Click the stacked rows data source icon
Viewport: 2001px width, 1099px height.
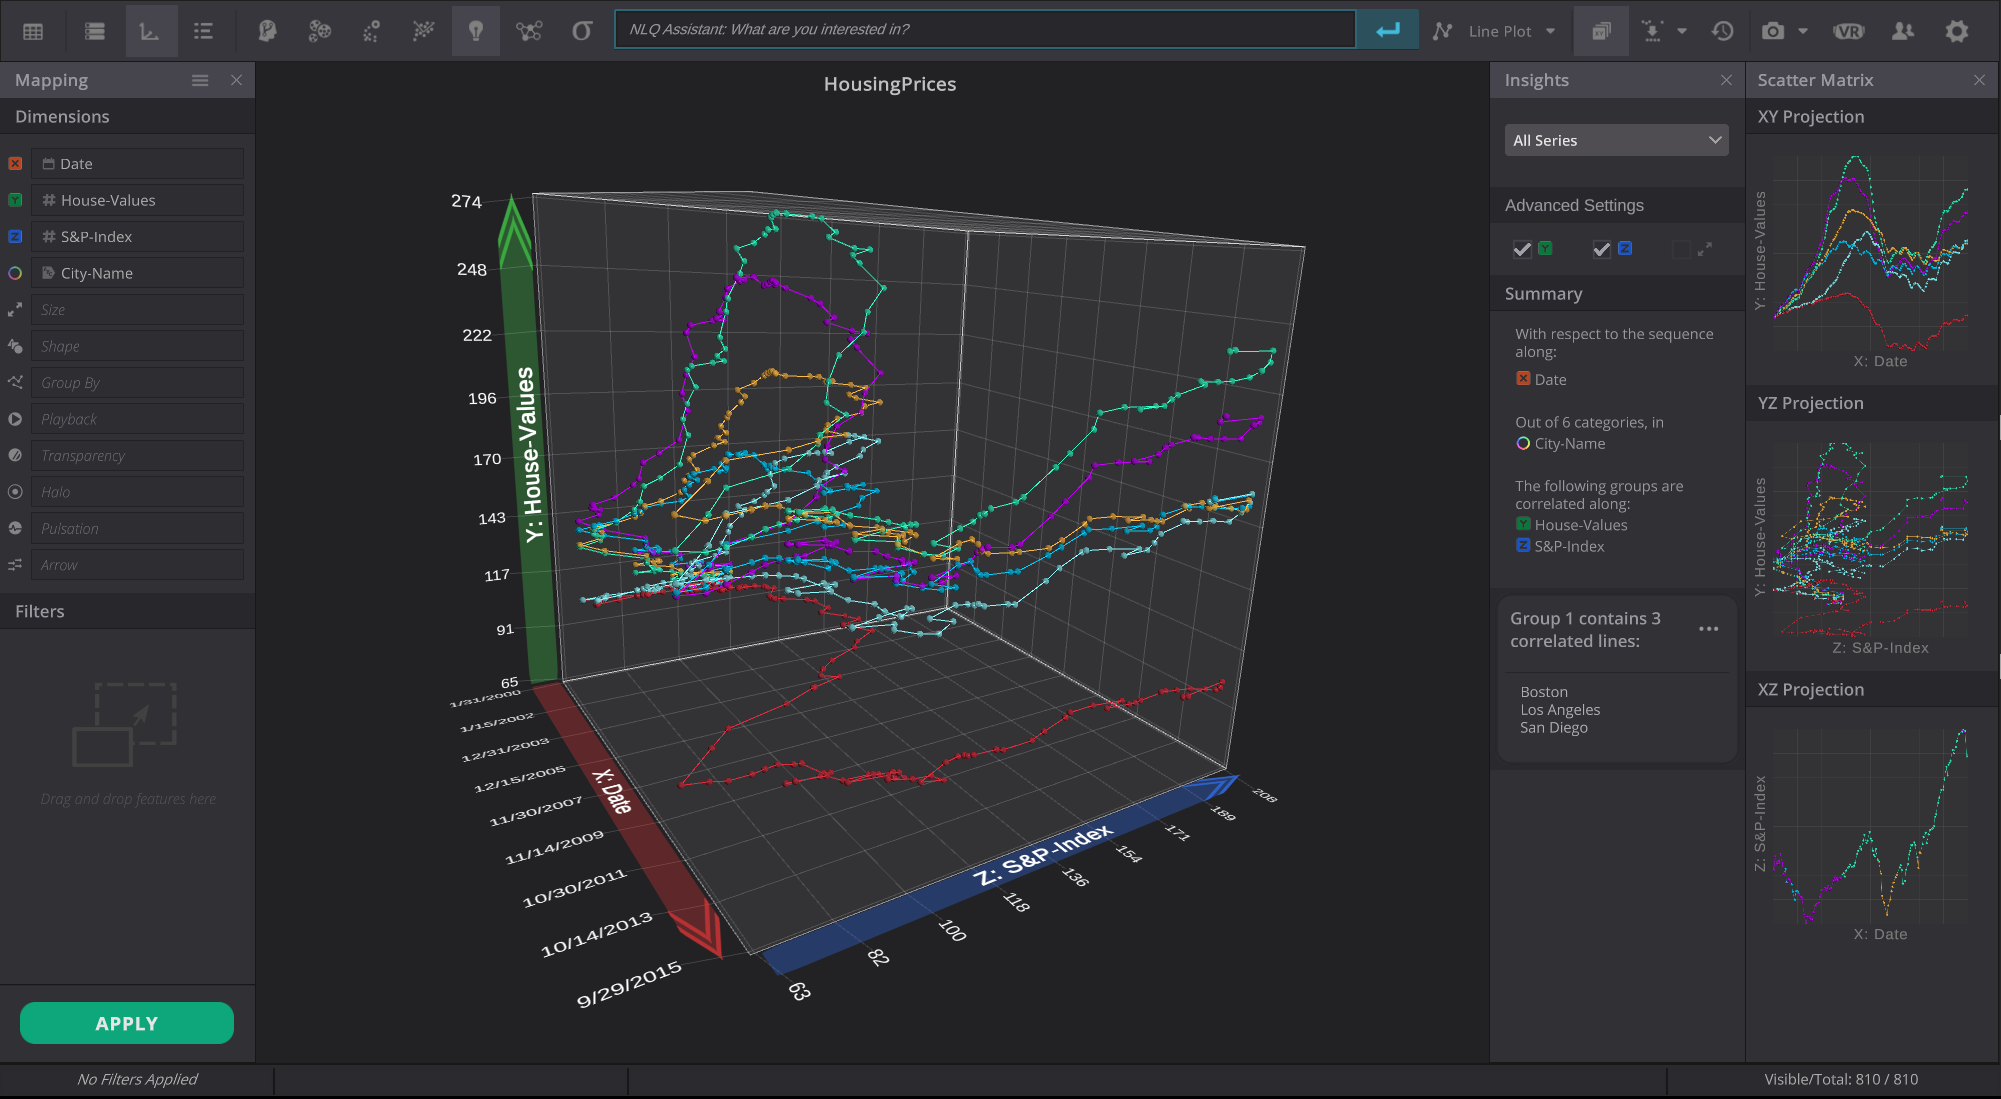pos(95,31)
